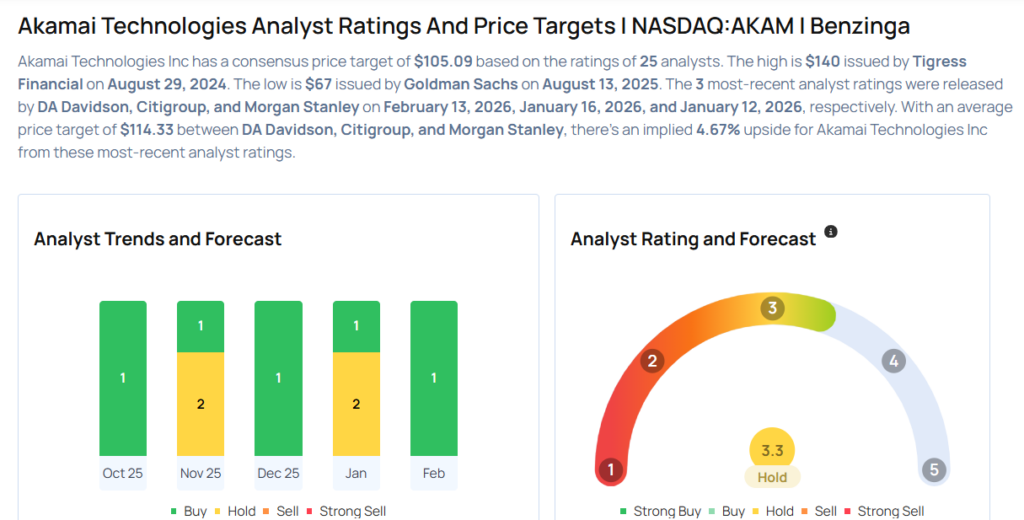
Task: Select the Oct 25 green Buy bar
Action: click(123, 378)
